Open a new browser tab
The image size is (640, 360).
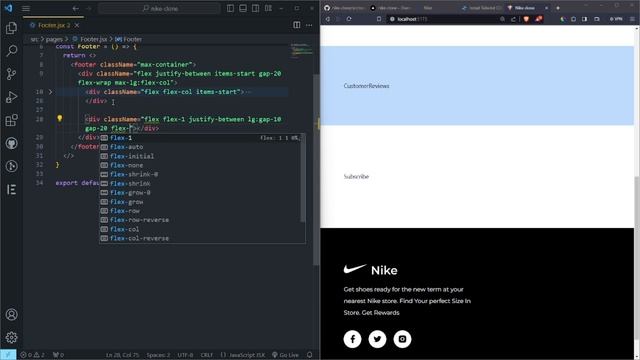click(x=558, y=8)
